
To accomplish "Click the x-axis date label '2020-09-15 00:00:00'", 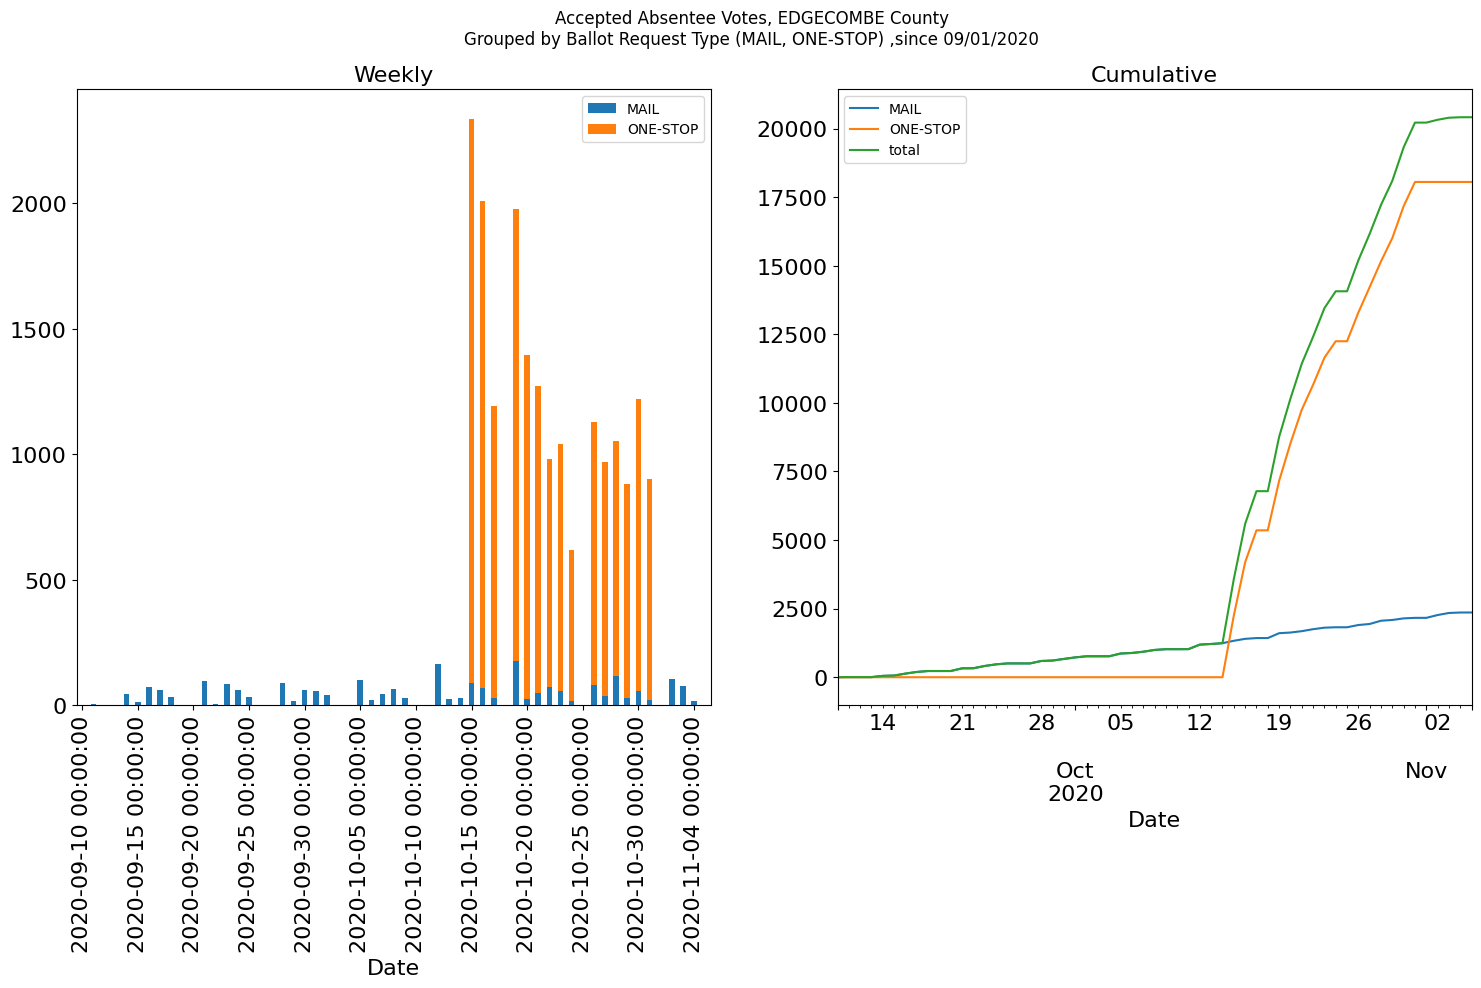I will coord(137,833).
